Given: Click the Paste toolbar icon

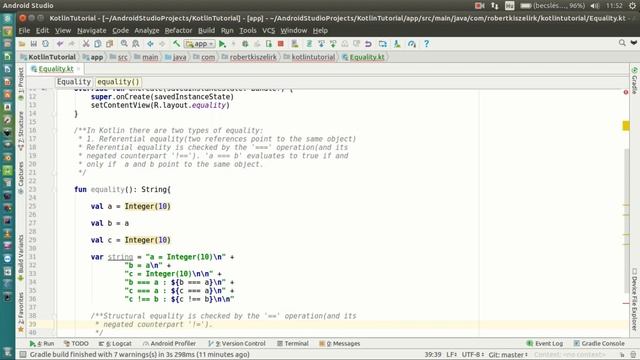Looking at the screenshot, I should tap(109, 44).
